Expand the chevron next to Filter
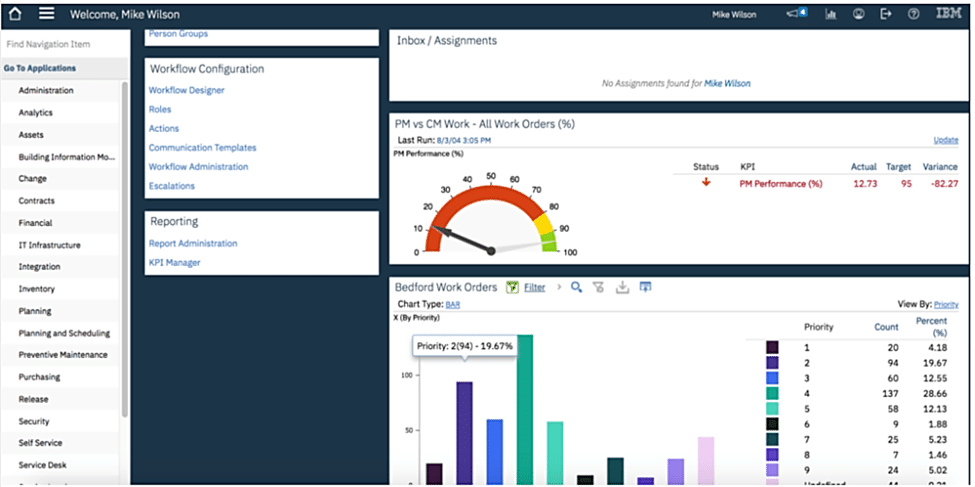 558,287
